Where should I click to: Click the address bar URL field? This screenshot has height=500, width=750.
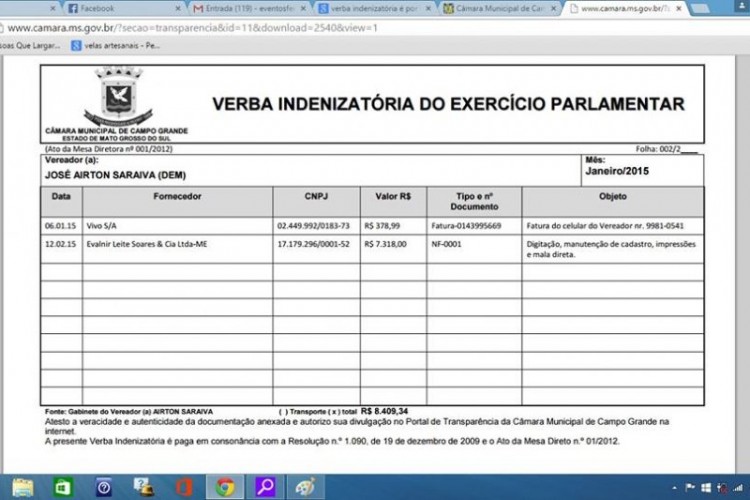pyautogui.click(x=375, y=28)
